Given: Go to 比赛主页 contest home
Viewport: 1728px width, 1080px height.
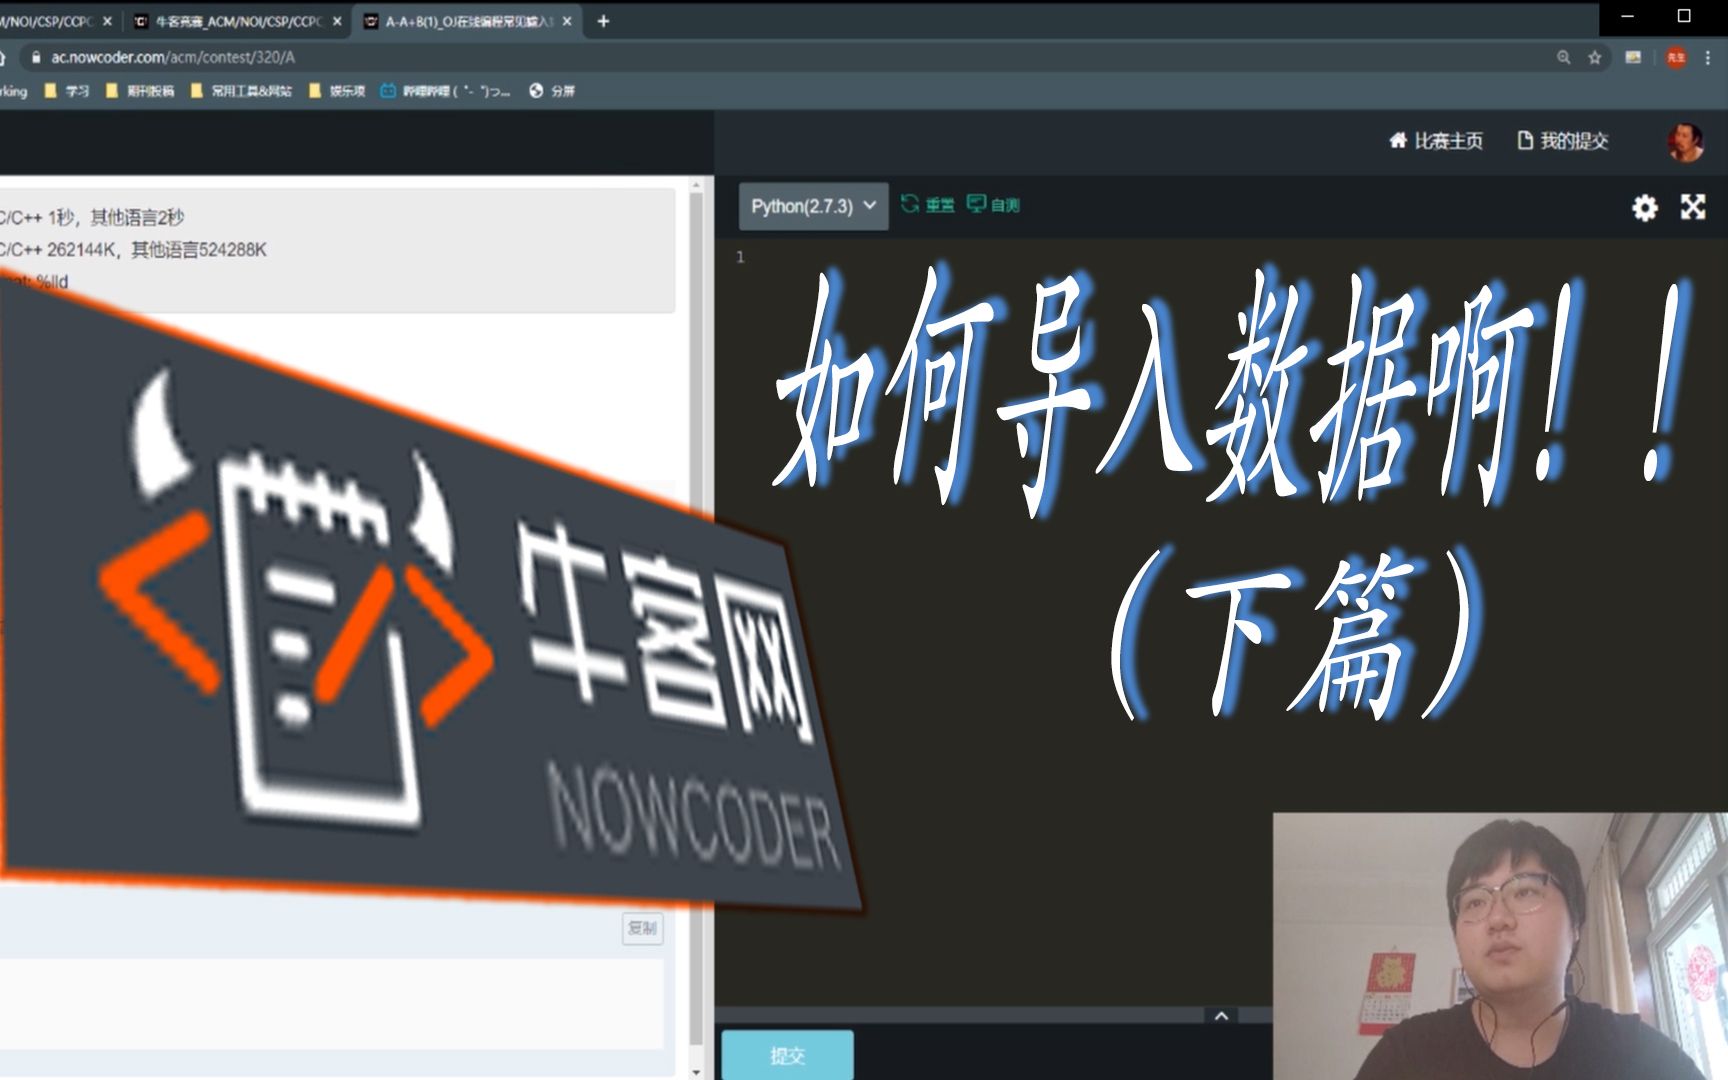Looking at the screenshot, I should pos(1436,141).
